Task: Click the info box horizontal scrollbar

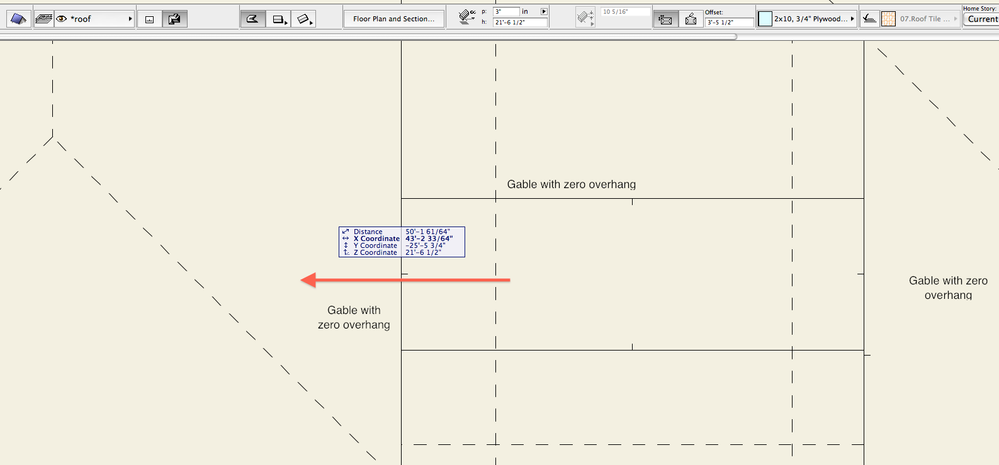Action: pyautogui.click(x=368, y=37)
